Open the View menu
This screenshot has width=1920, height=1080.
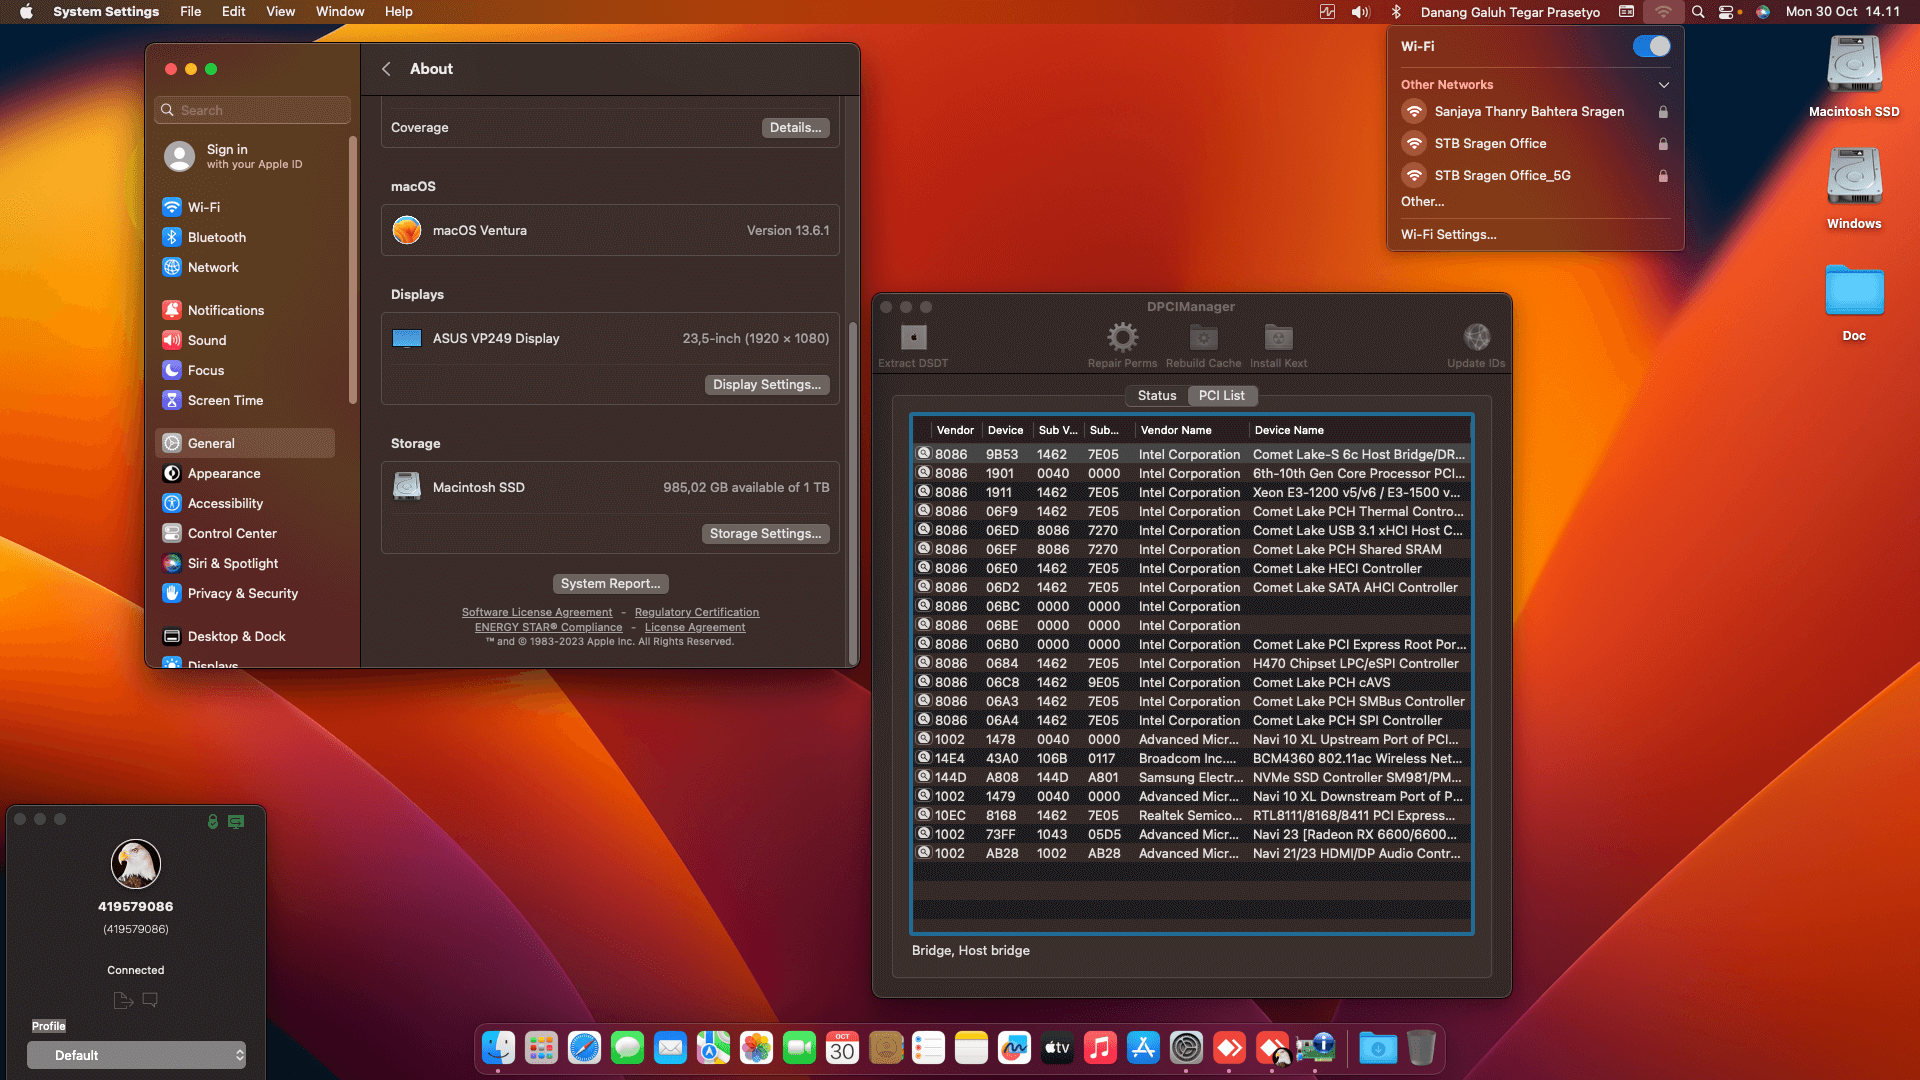pyautogui.click(x=280, y=12)
